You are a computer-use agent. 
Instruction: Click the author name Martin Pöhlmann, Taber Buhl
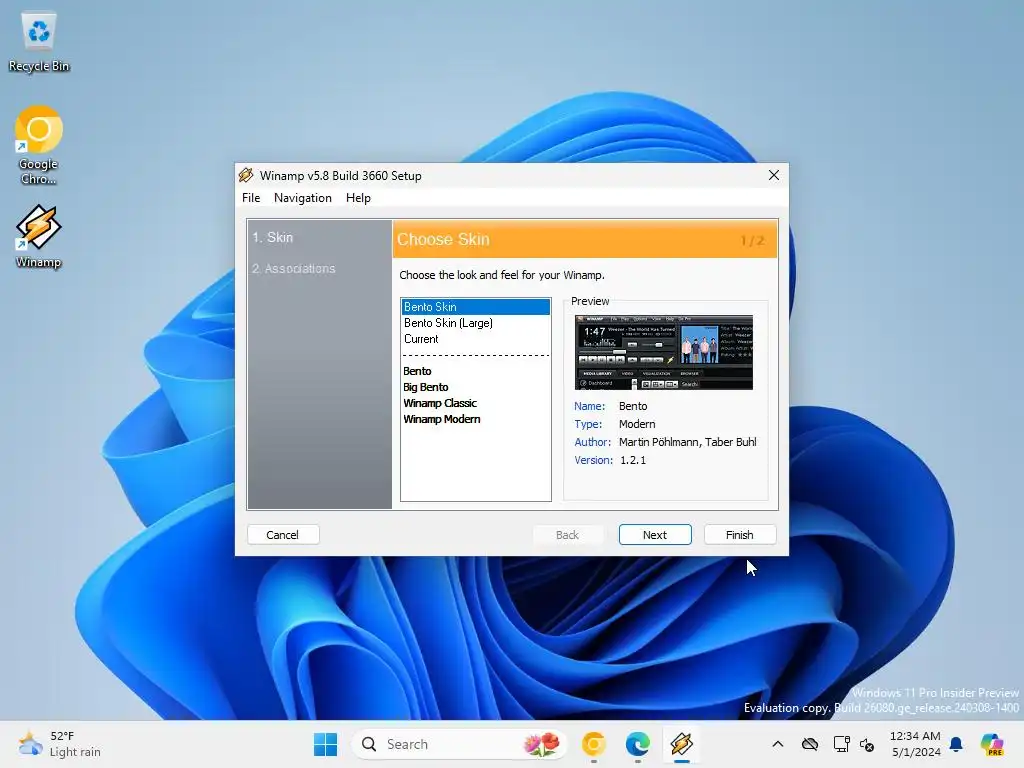click(688, 442)
